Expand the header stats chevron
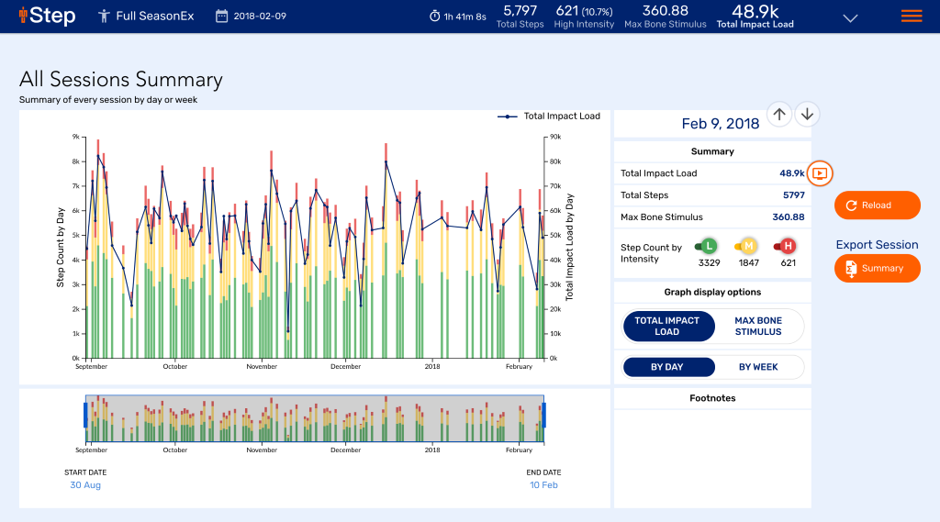This screenshot has width=940, height=522. pyautogui.click(x=850, y=18)
